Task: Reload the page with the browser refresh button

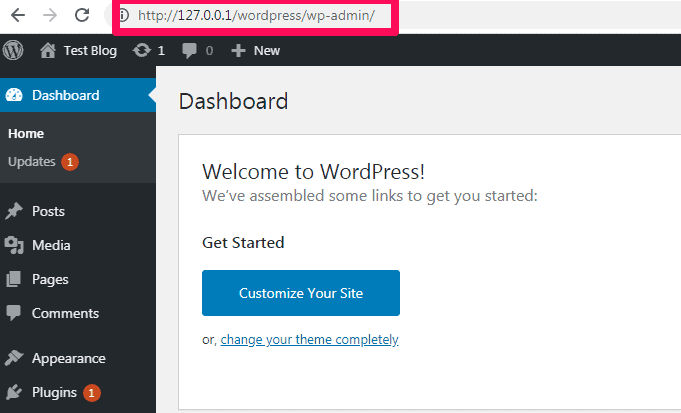Action: (x=82, y=15)
